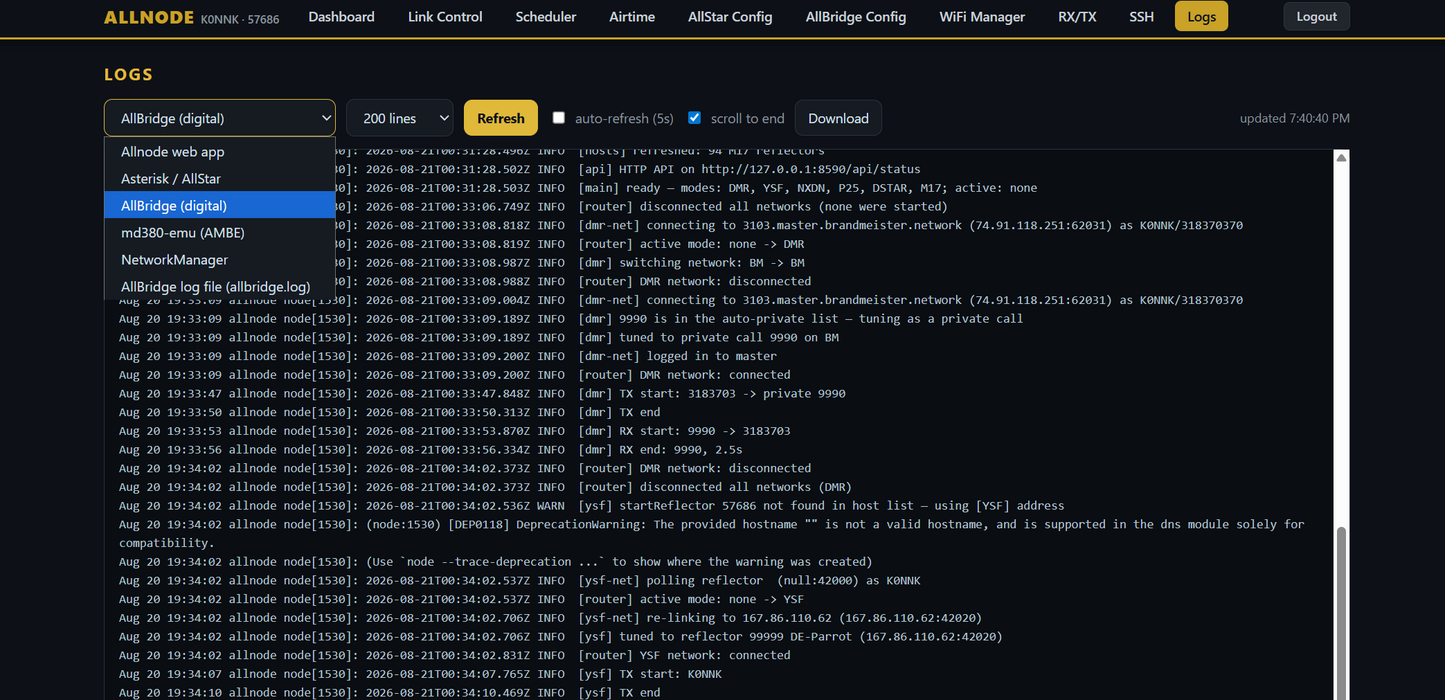Viewport: 1445px width, 700px height.
Task: Click the Logout button
Action: (1316, 17)
